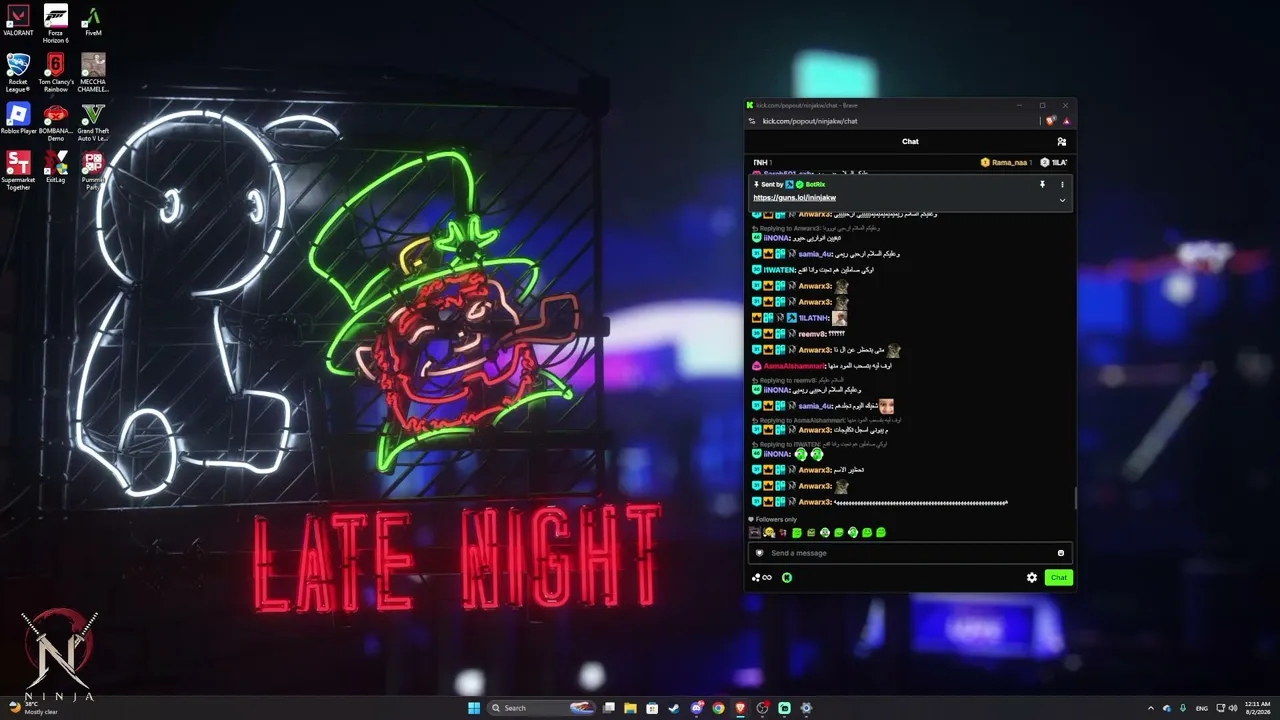Open File Explorer from taskbar
The width and height of the screenshot is (1280, 720).
tap(630, 708)
